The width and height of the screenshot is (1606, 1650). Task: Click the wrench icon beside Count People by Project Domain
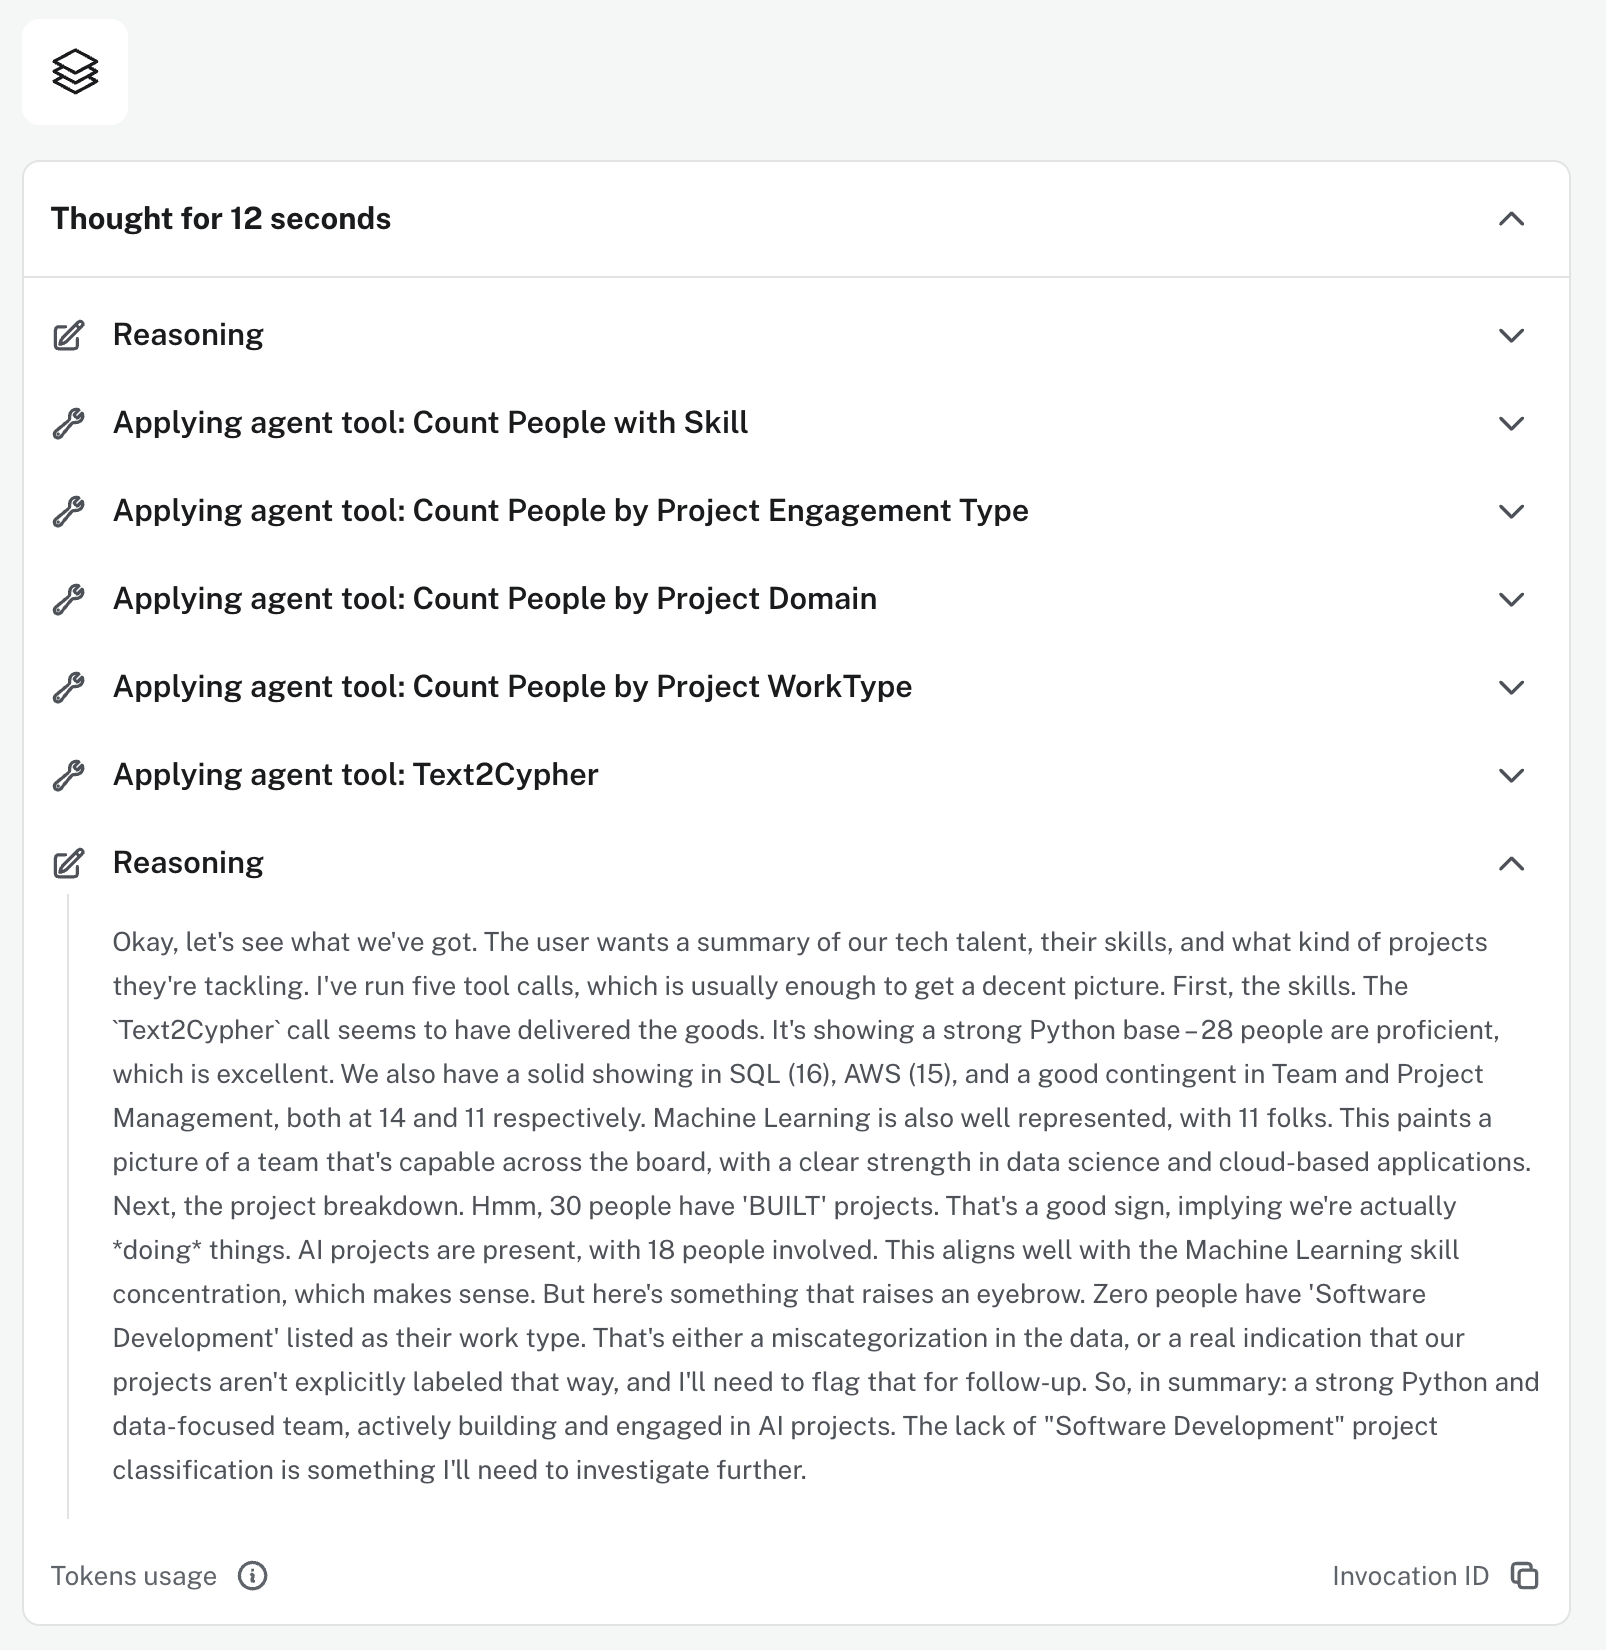click(67, 599)
